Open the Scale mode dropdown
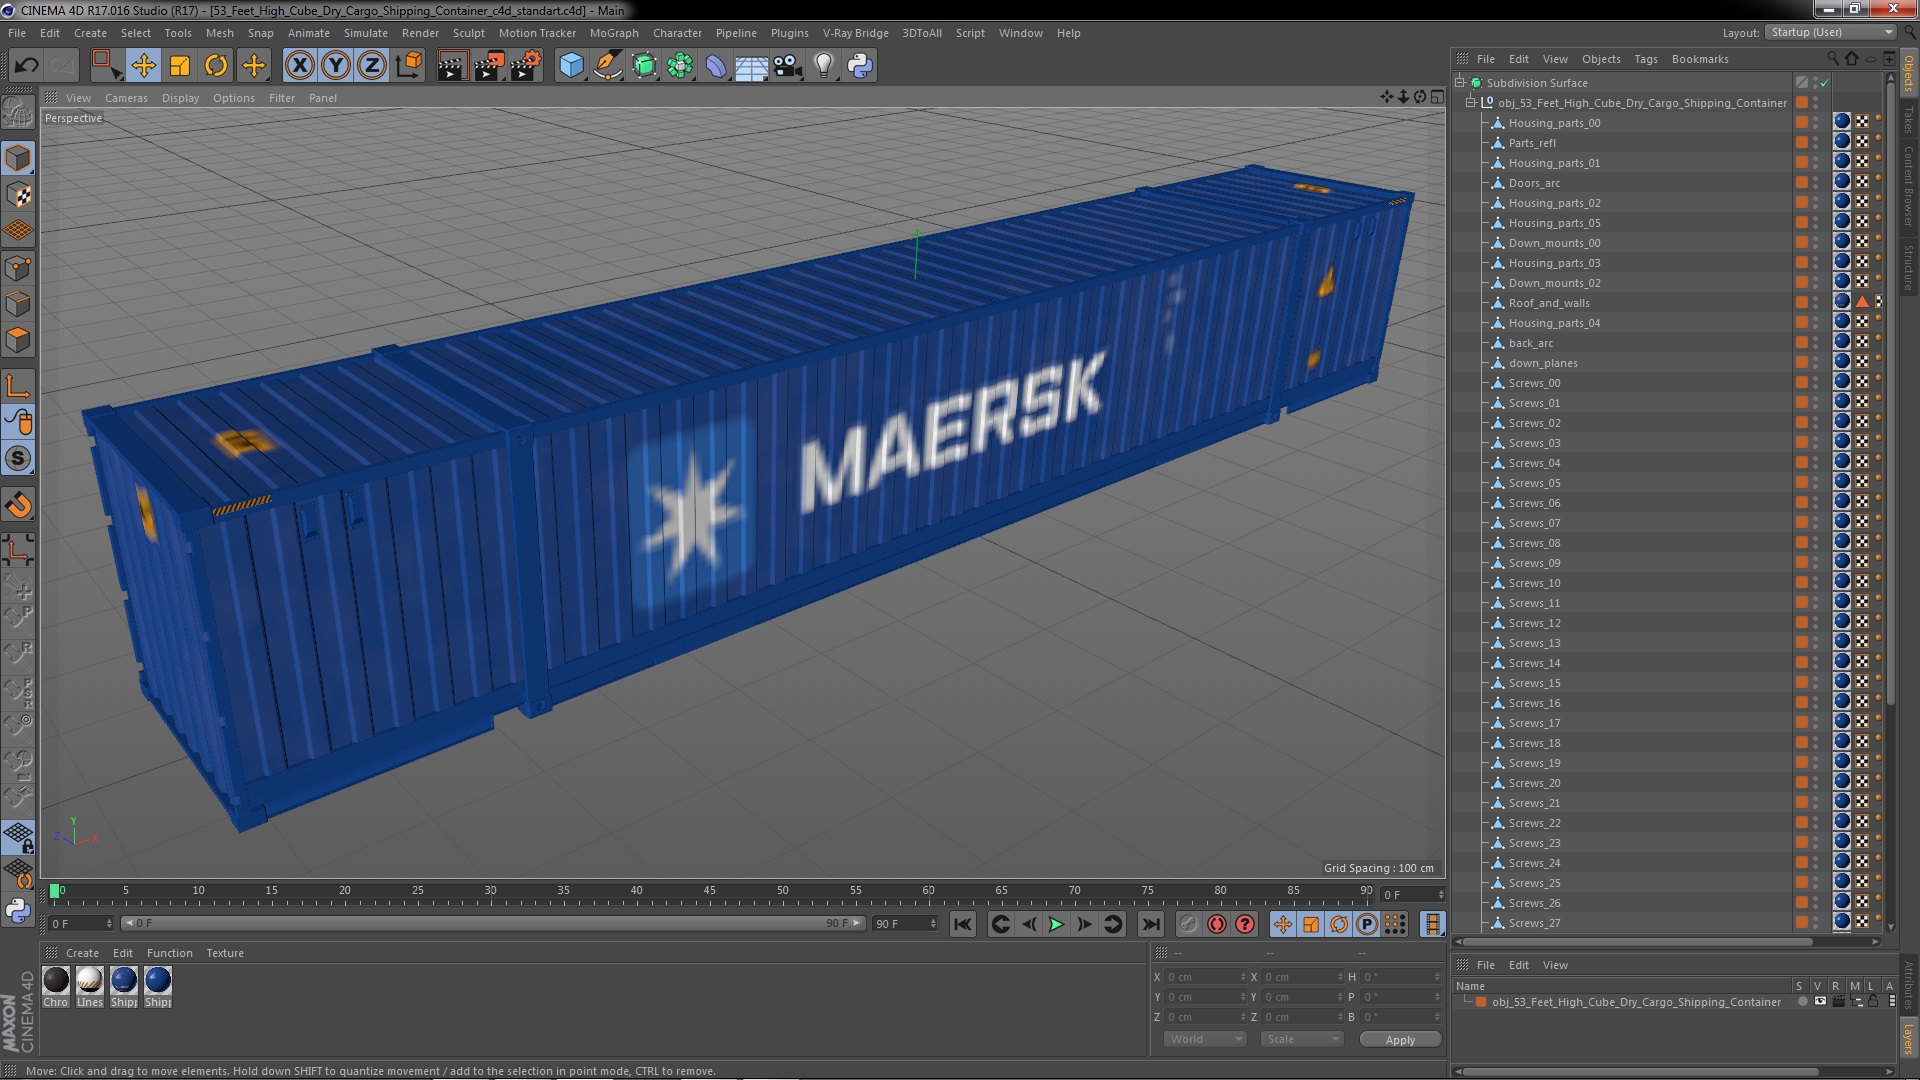This screenshot has width=1920, height=1080. [x=1302, y=1039]
